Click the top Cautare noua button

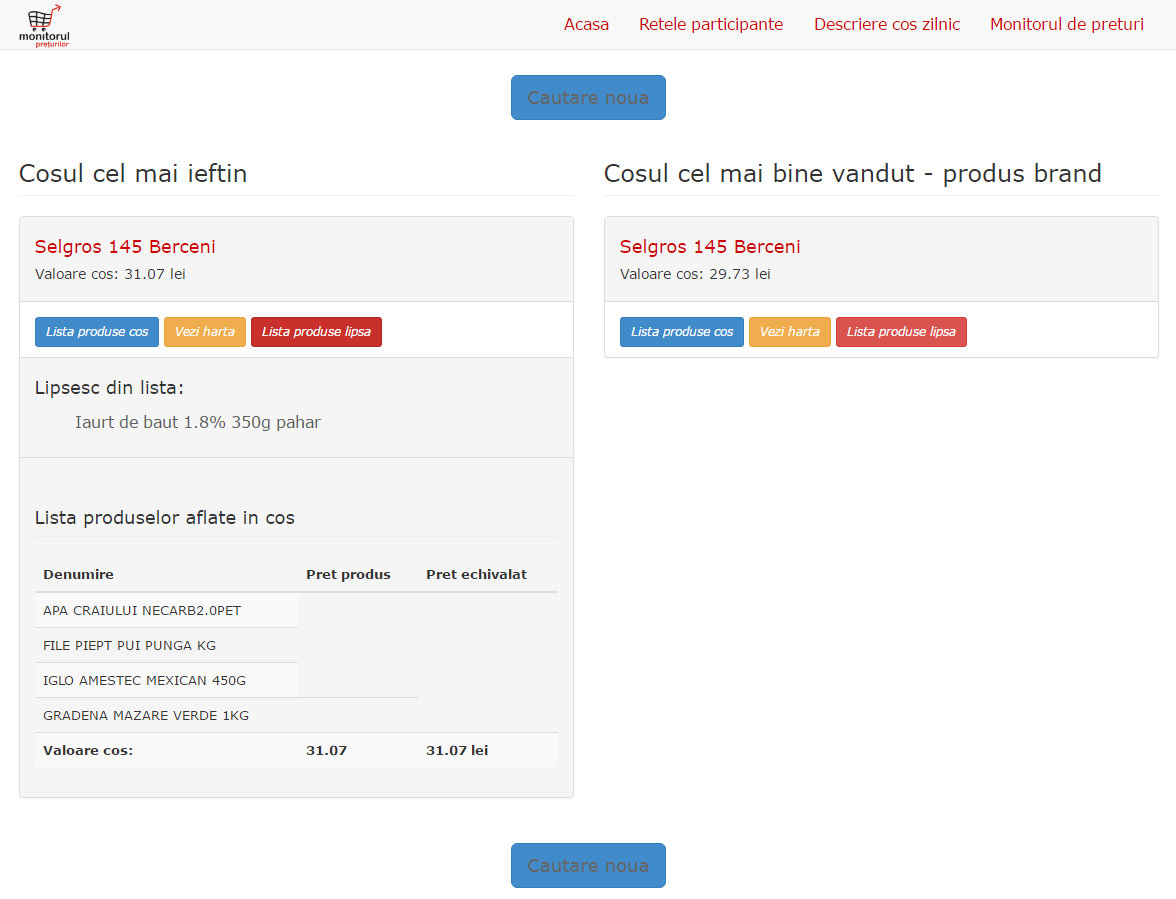pos(588,97)
